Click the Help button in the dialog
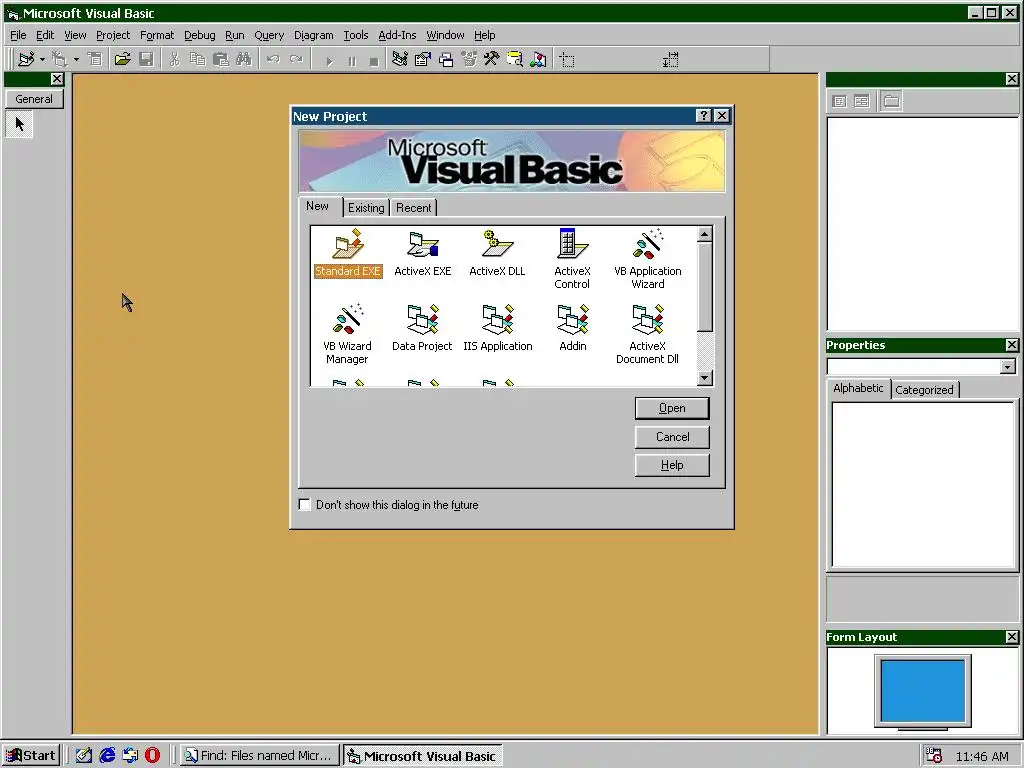The width and height of the screenshot is (1024, 768). (672, 465)
